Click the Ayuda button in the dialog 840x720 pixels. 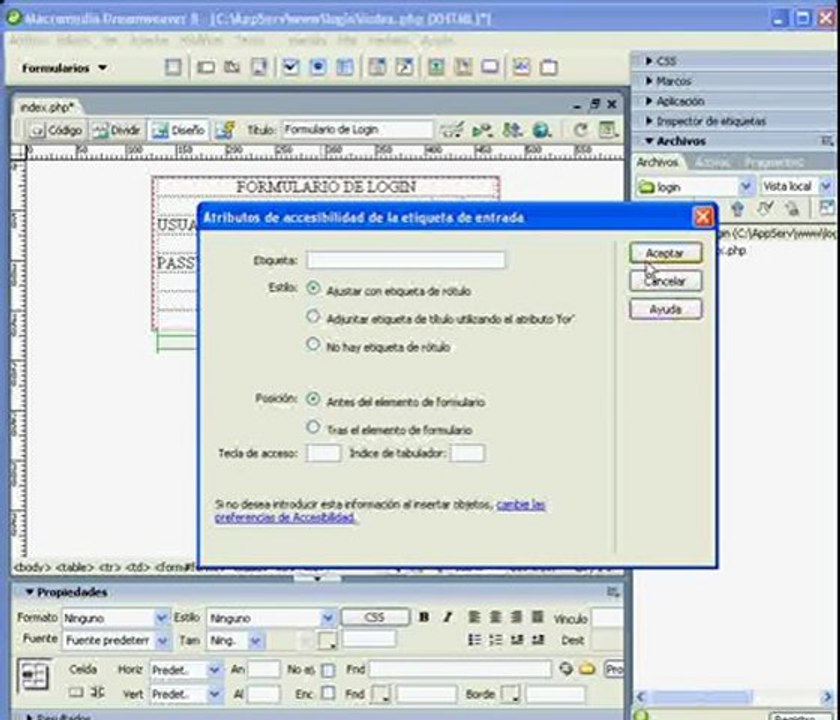point(665,309)
